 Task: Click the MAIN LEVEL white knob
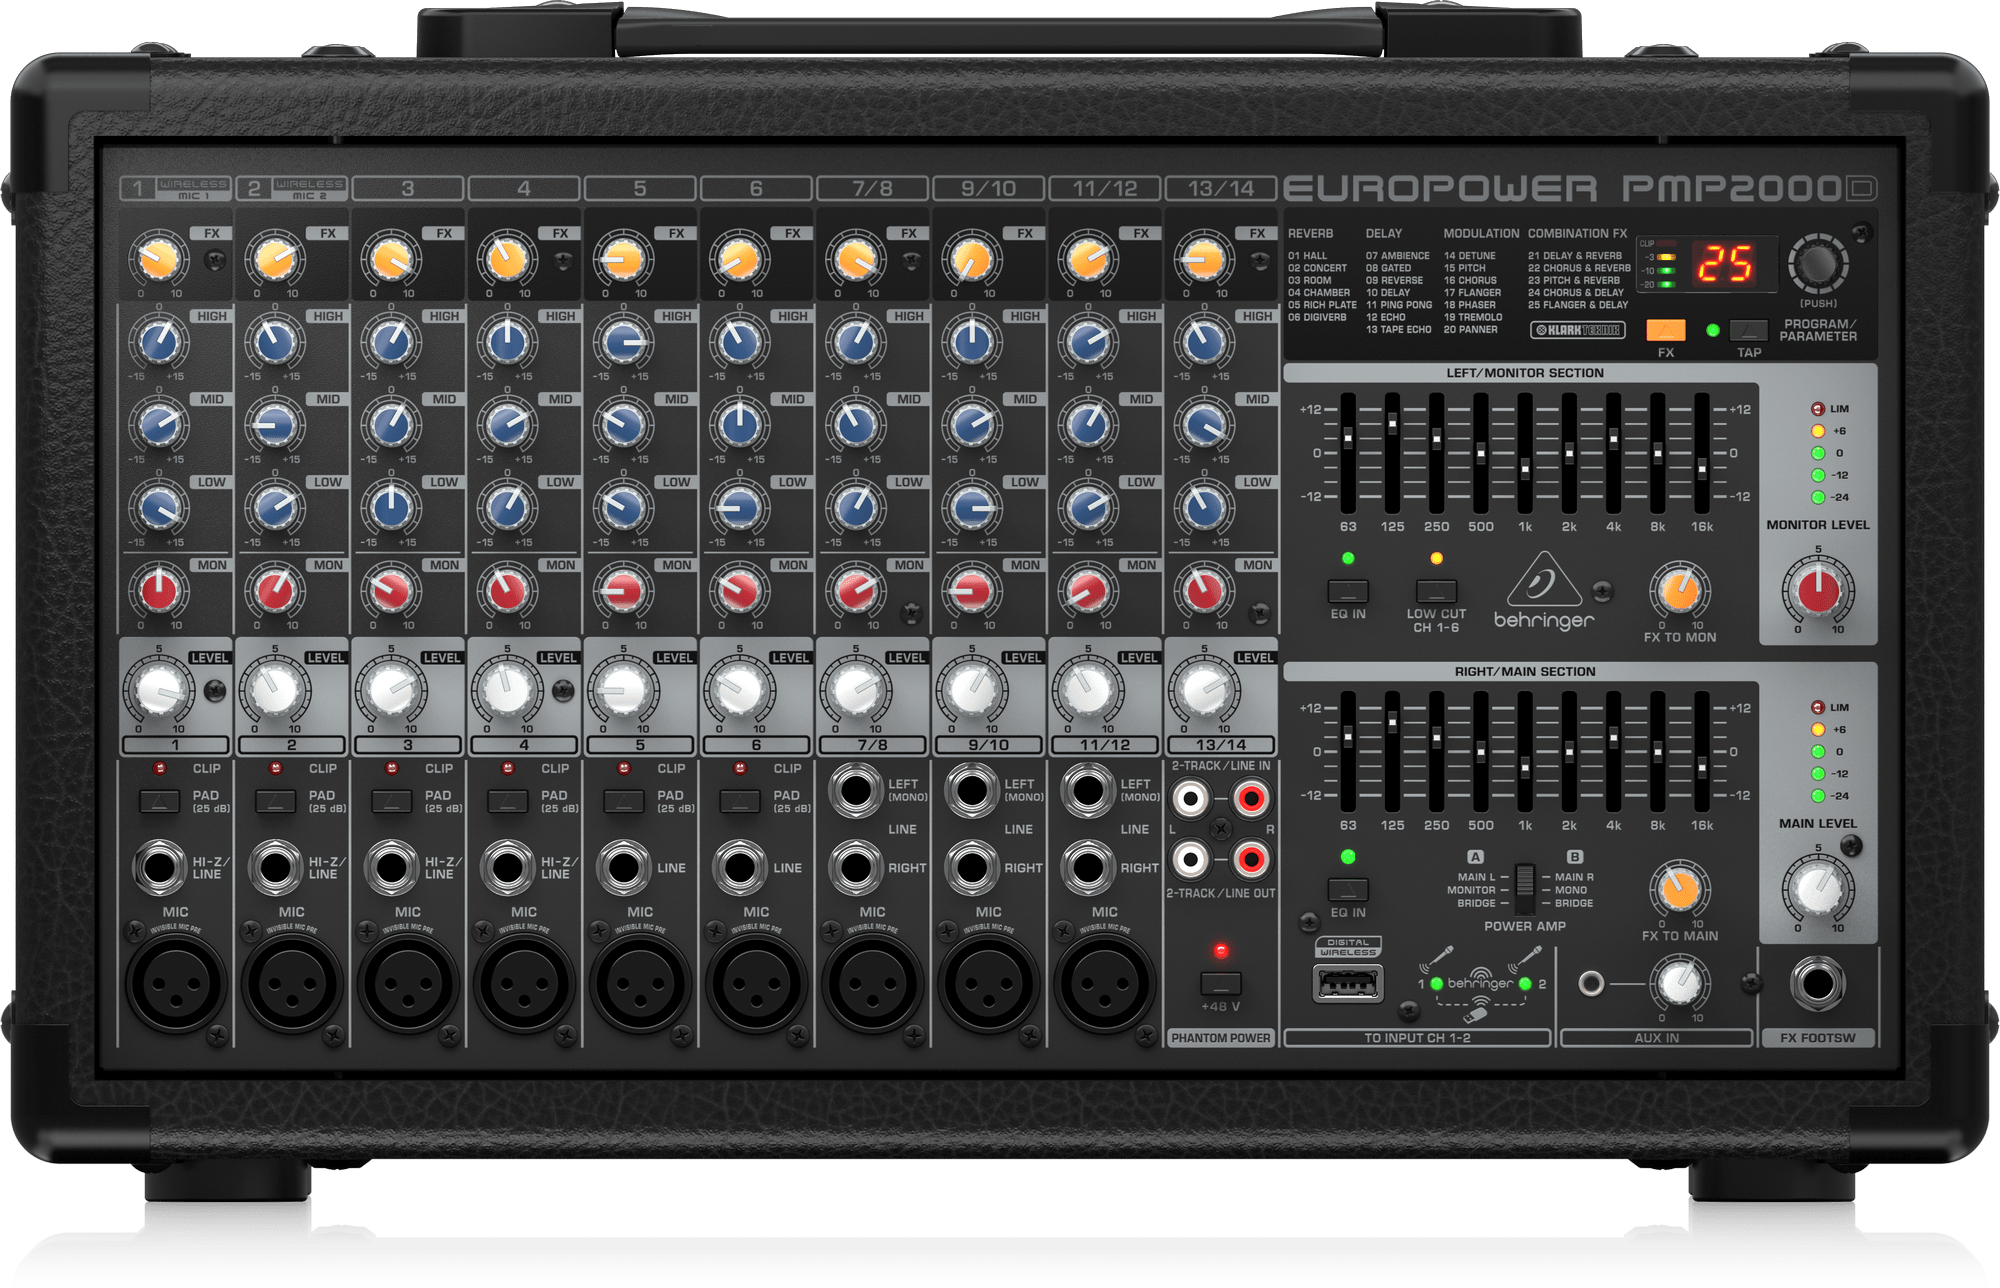pos(1817,888)
